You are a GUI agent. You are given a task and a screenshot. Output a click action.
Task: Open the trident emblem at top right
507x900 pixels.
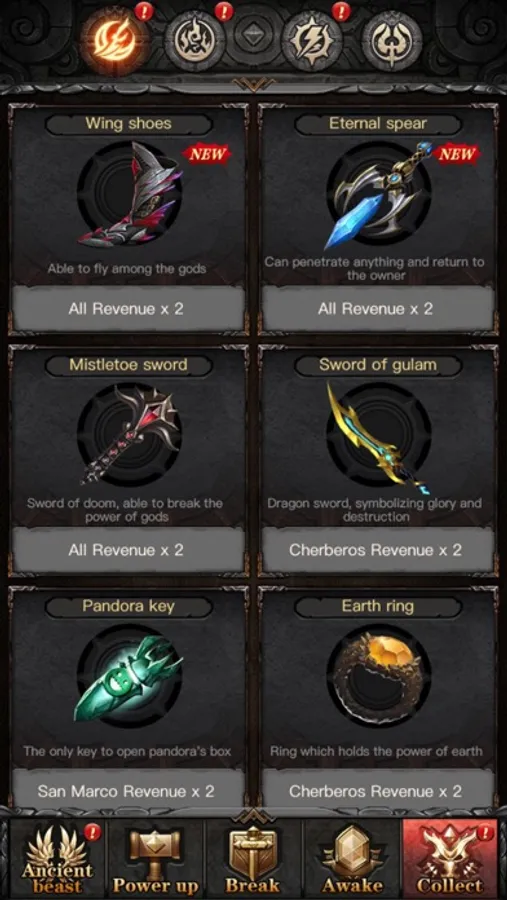point(392,40)
